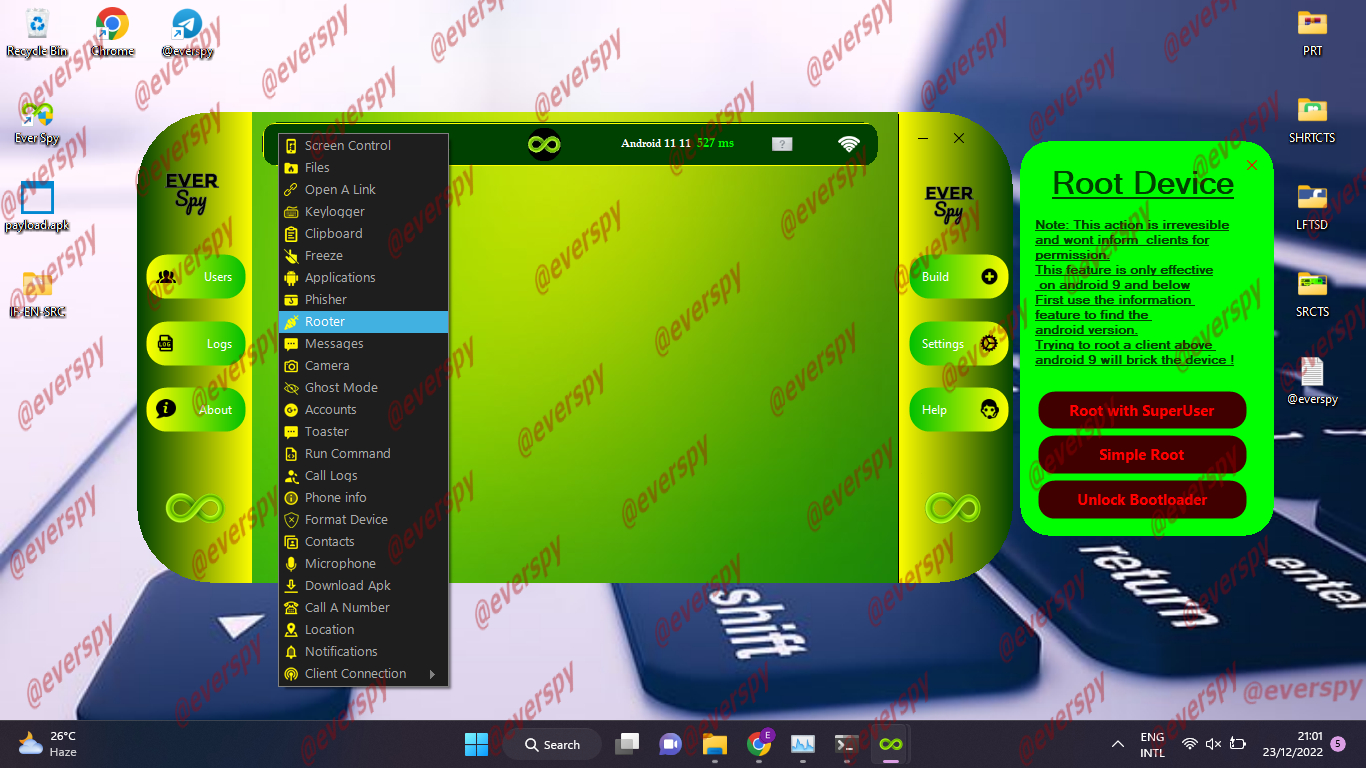The image size is (1366, 768).
Task: Open the @everspy text file on desktop
Action: point(1312,381)
